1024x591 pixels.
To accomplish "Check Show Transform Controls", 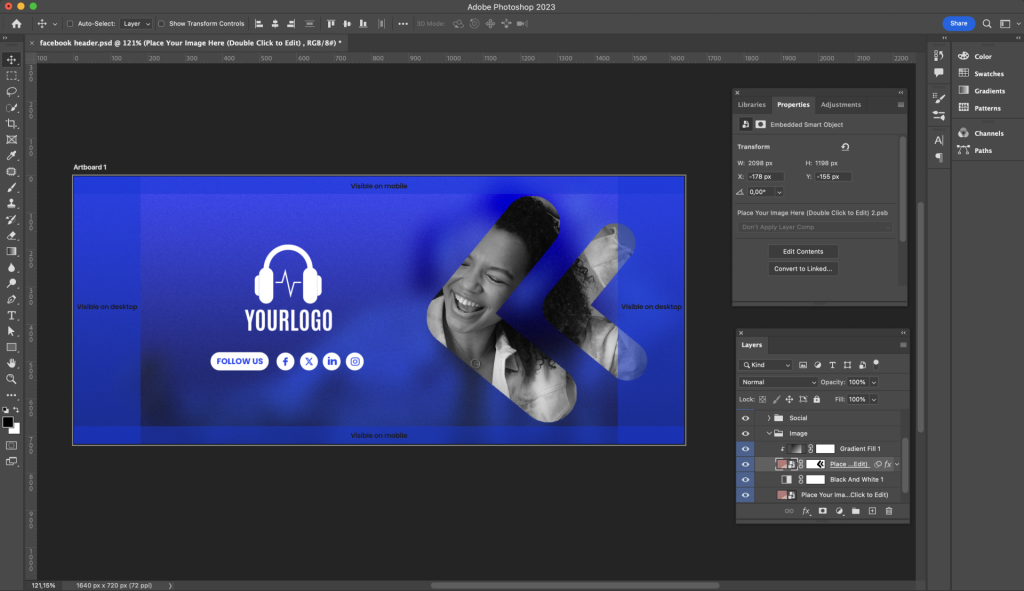I will click(x=162, y=23).
